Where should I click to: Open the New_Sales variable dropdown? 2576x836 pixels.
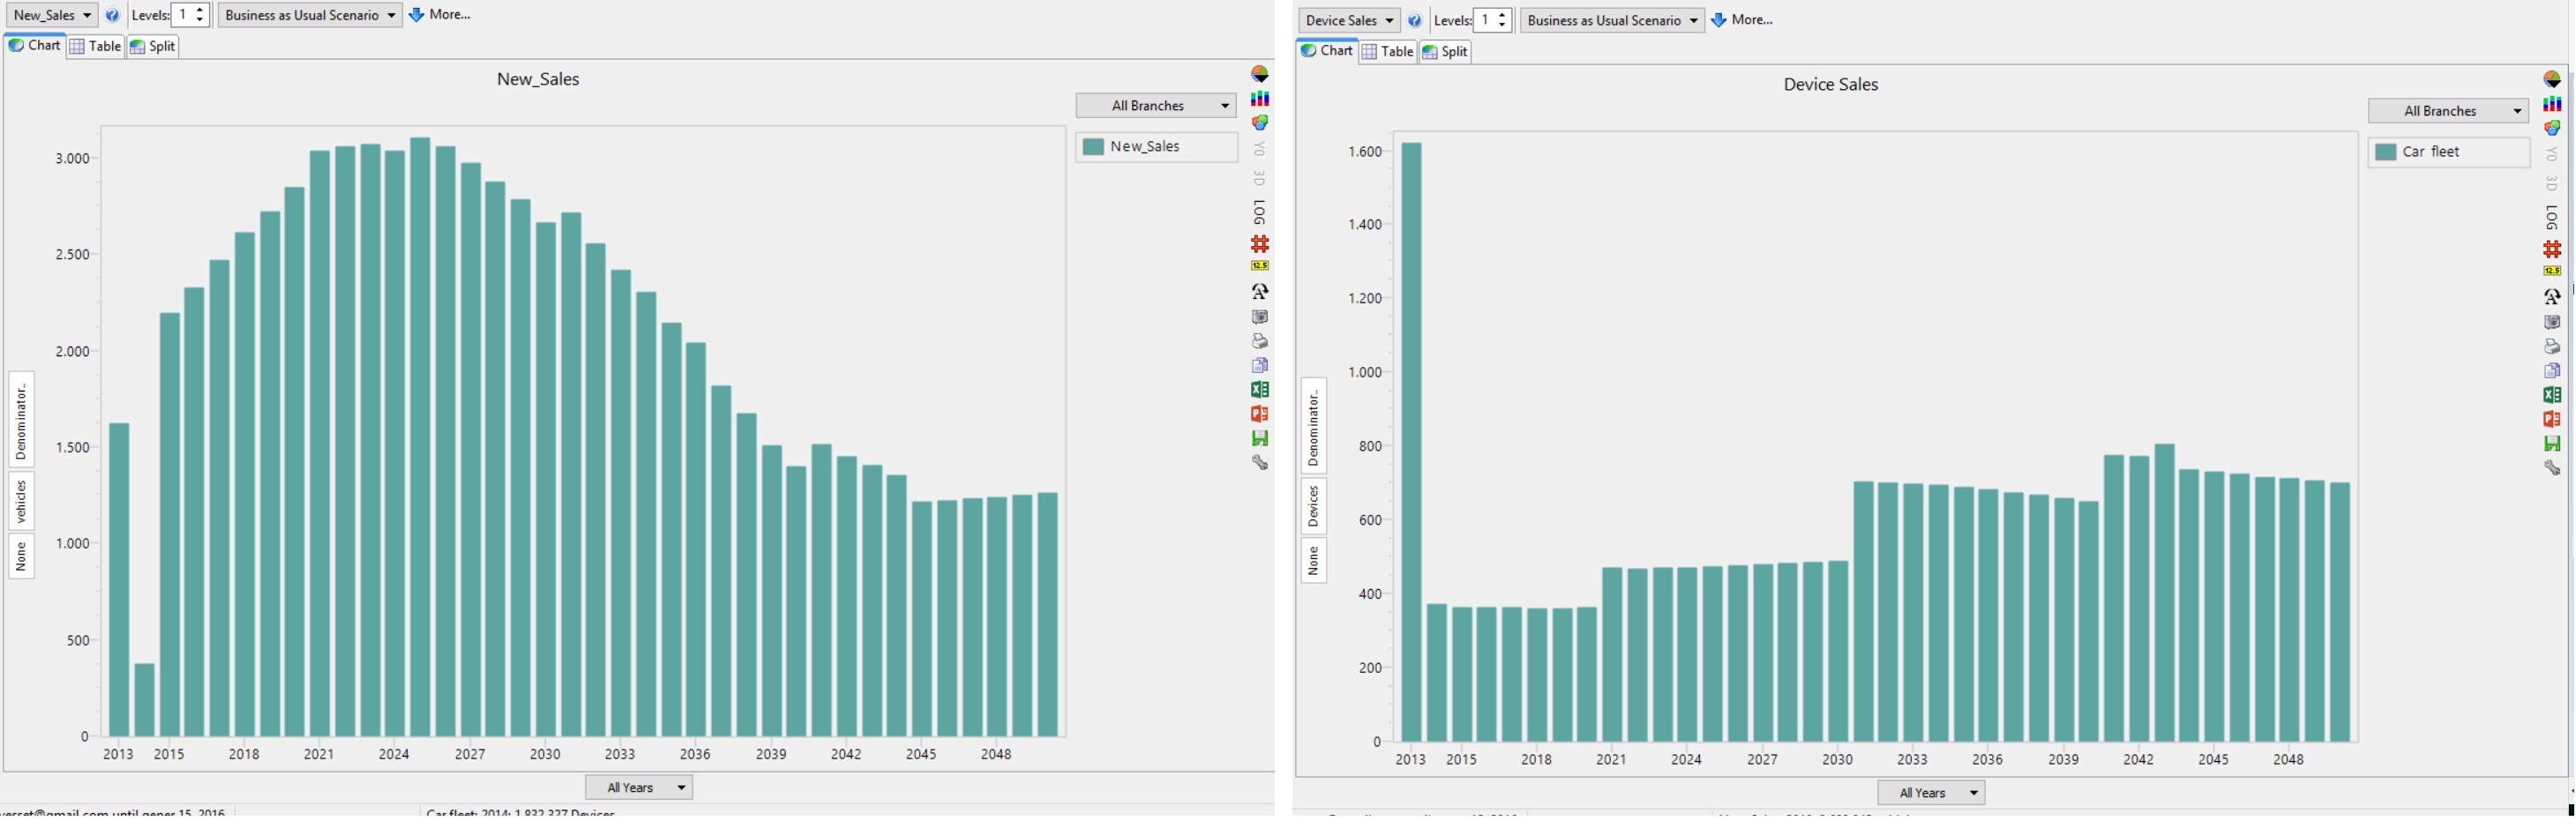coord(51,15)
